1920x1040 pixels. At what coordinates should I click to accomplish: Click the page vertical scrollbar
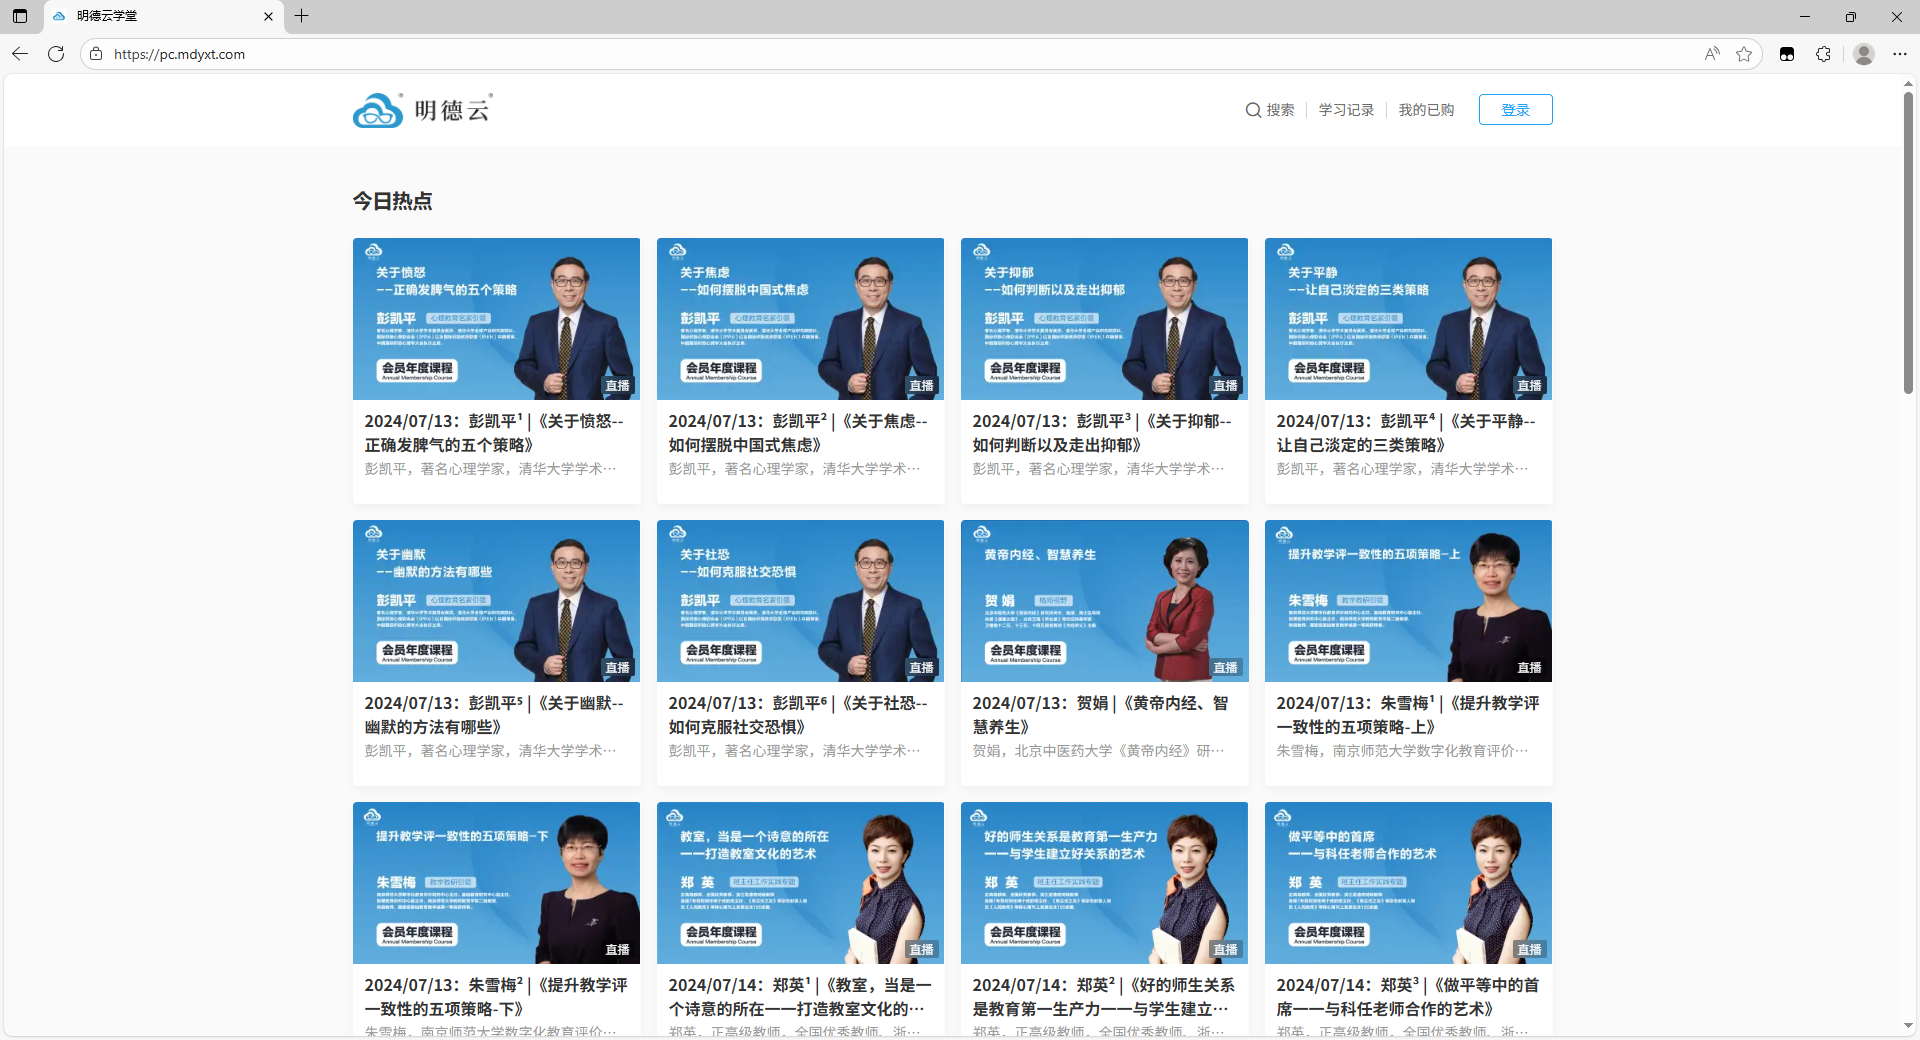coord(1908,240)
